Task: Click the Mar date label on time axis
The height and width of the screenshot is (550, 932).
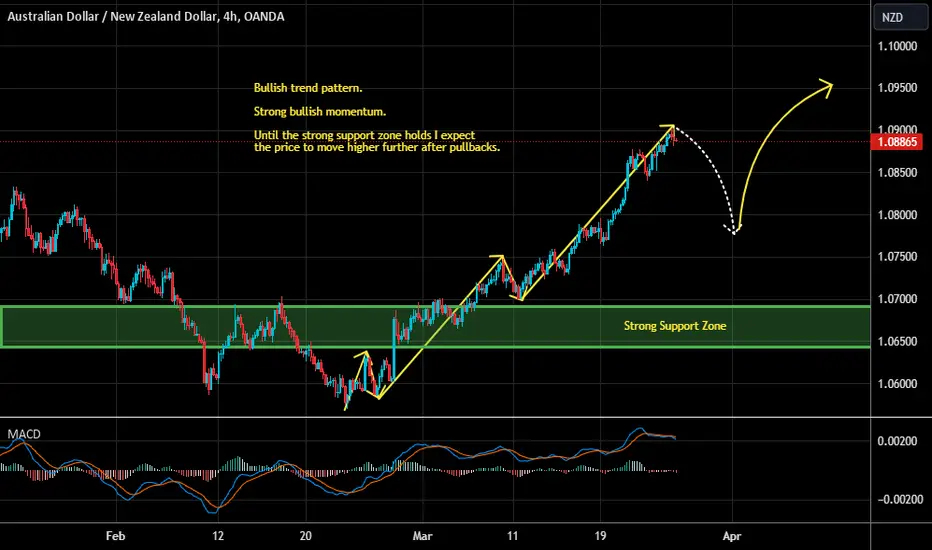Action: [422, 536]
